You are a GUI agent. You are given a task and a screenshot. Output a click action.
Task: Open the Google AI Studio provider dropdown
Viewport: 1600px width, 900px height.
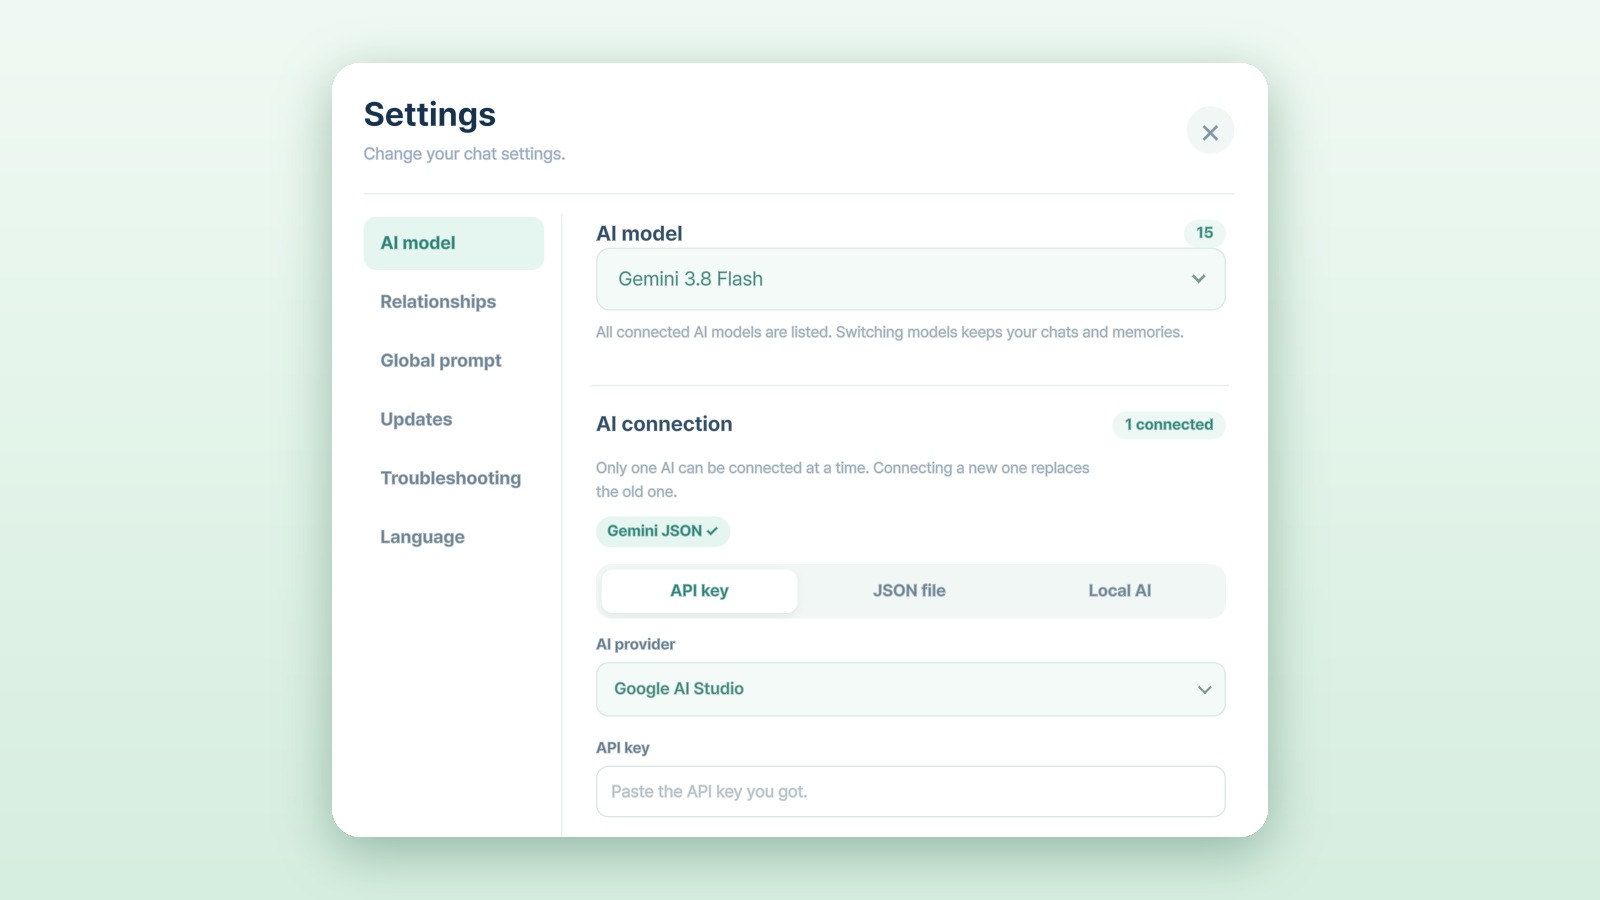coord(910,689)
